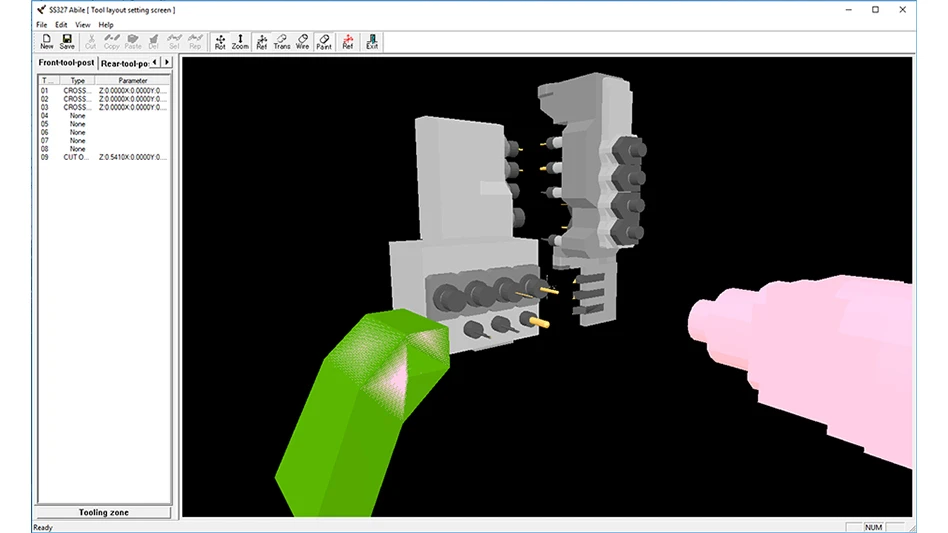Save the tool layout
This screenshot has height=533, width=948.
67,41
